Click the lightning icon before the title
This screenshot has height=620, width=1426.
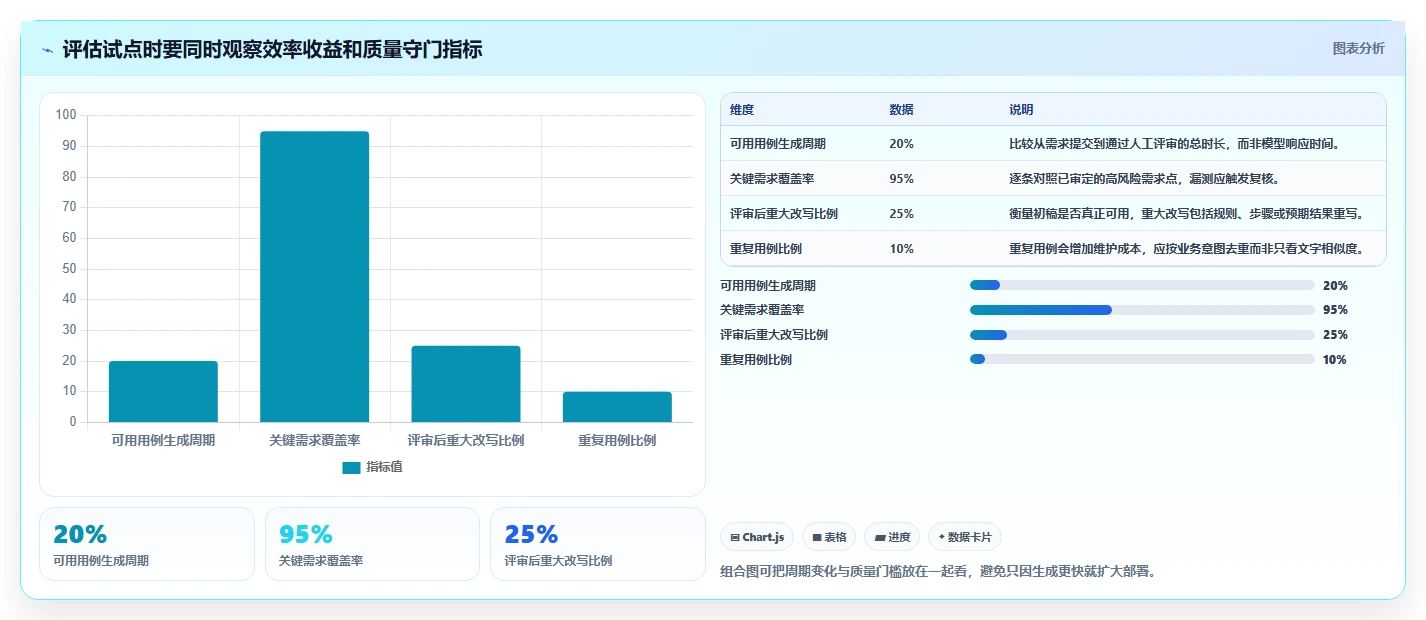pyautogui.click(x=48, y=50)
